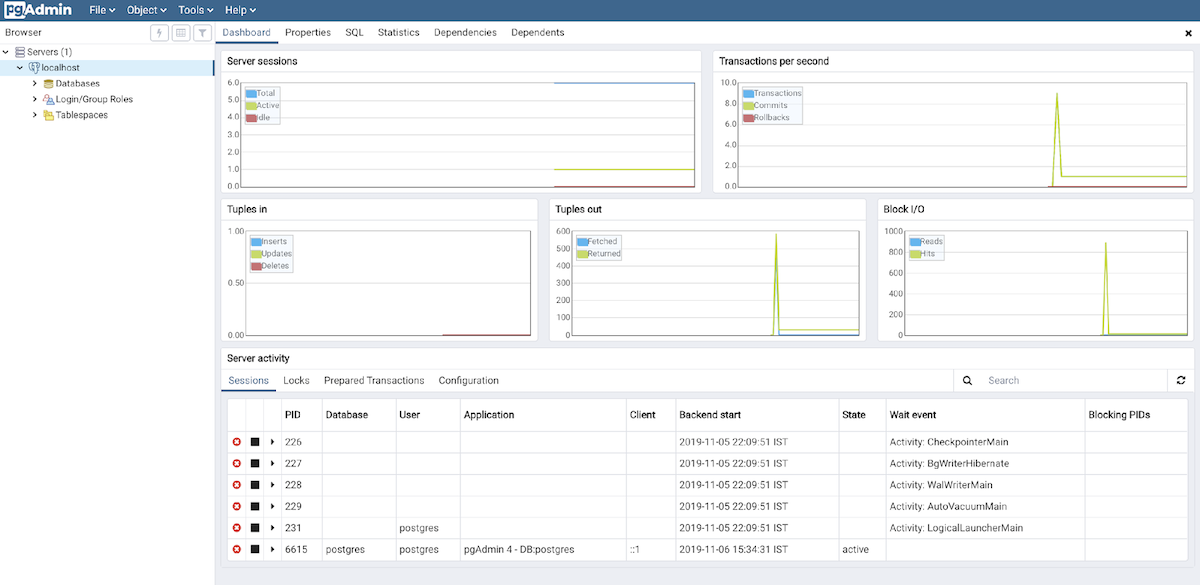Open the Configuration tab
1200x585 pixels.
[x=468, y=381]
